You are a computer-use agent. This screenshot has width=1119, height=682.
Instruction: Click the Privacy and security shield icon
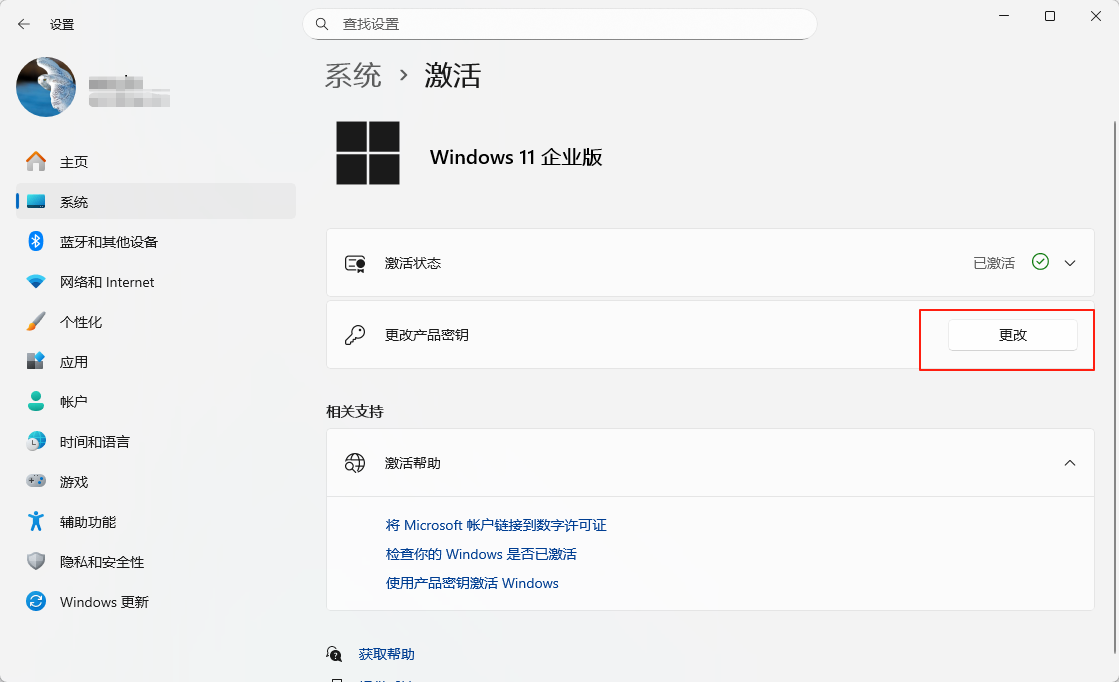pyautogui.click(x=36, y=562)
